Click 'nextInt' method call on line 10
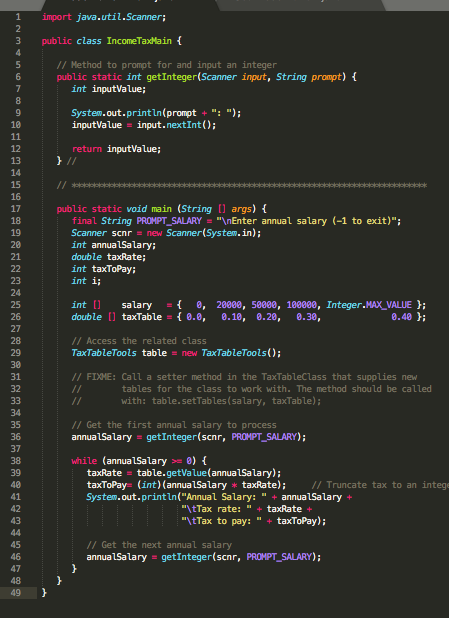Image resolution: width=449 pixels, height=618 pixels. [184, 125]
